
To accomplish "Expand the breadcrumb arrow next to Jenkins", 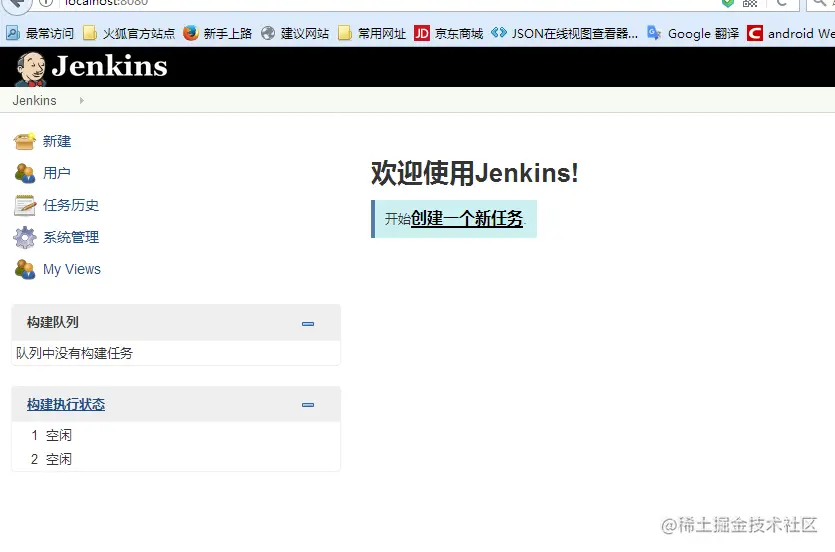I will pos(81,101).
